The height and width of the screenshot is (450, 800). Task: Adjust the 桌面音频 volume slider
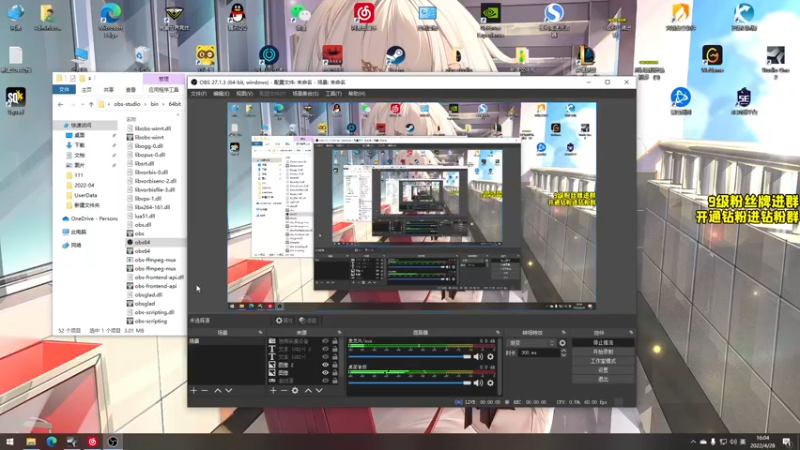(409, 383)
